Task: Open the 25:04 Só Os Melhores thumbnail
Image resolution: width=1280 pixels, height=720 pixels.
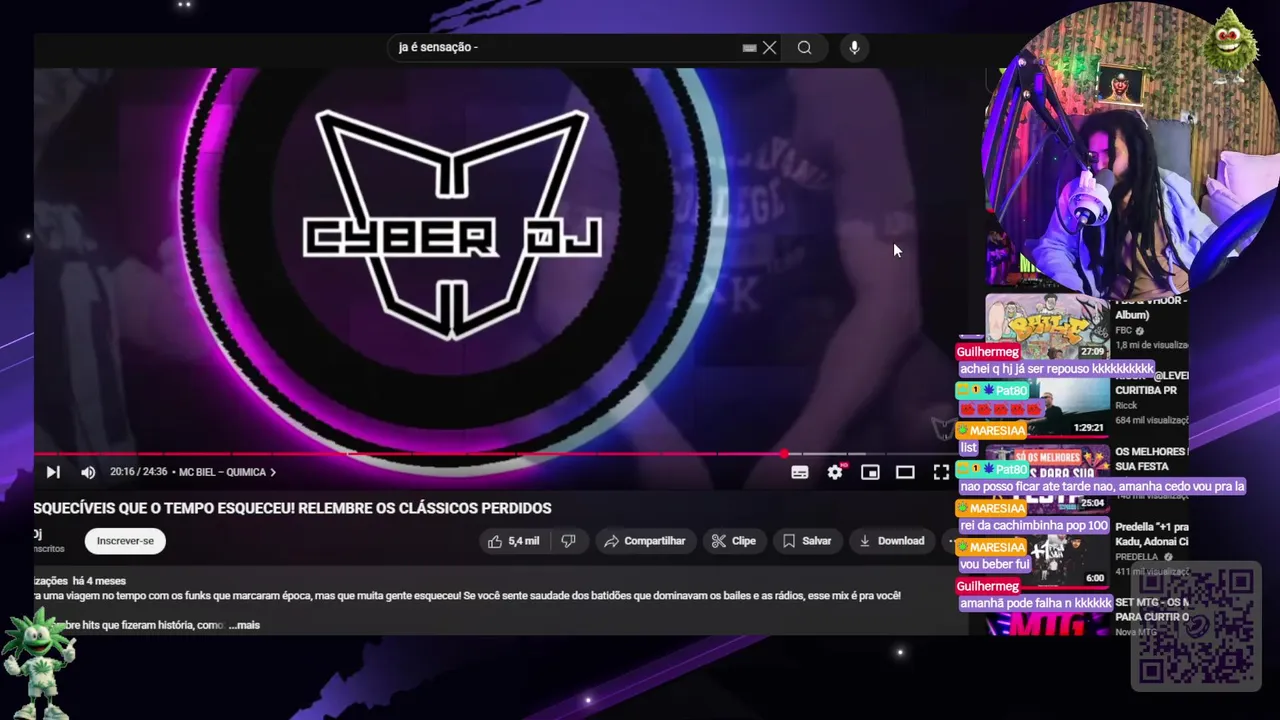Action: [x=1047, y=478]
